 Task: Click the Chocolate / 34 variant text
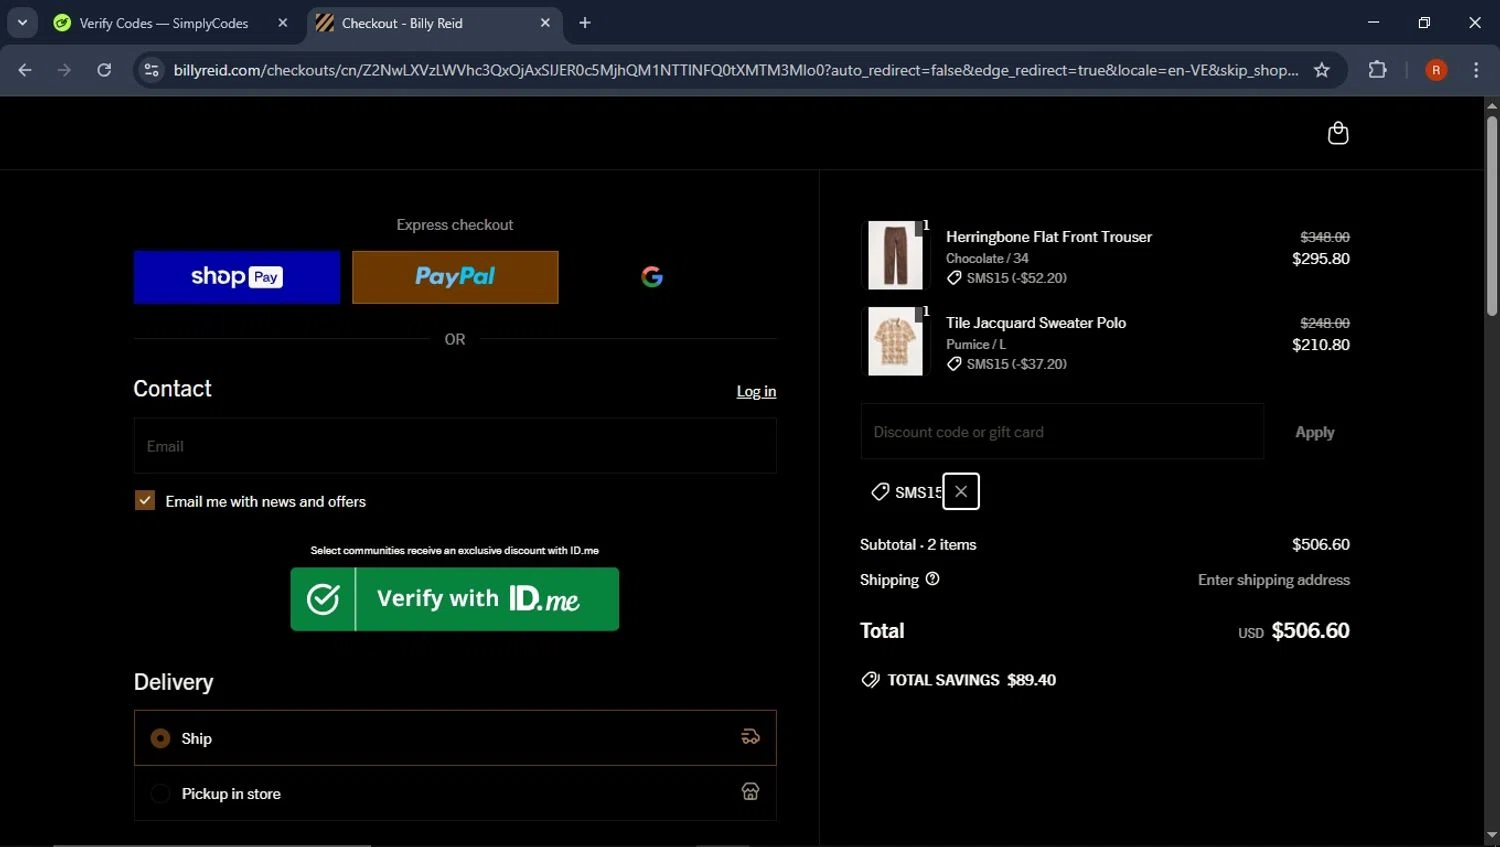click(x=987, y=258)
